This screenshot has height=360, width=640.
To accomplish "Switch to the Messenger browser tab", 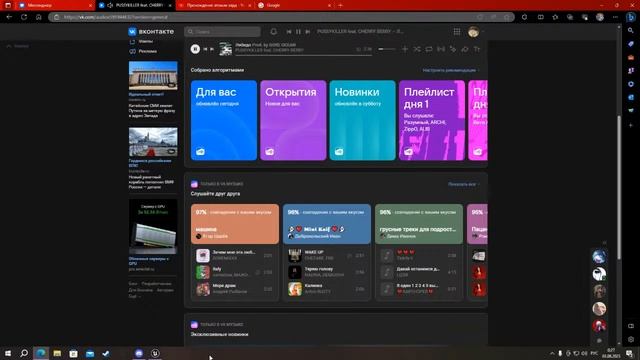I will coord(54,5).
